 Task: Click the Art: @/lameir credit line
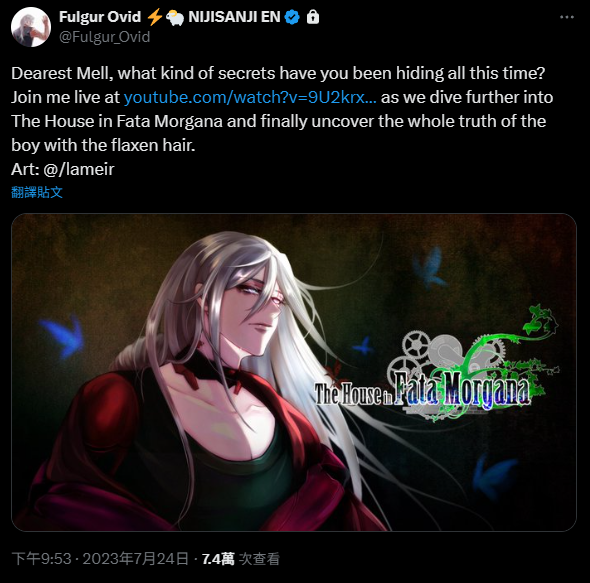click(62, 169)
